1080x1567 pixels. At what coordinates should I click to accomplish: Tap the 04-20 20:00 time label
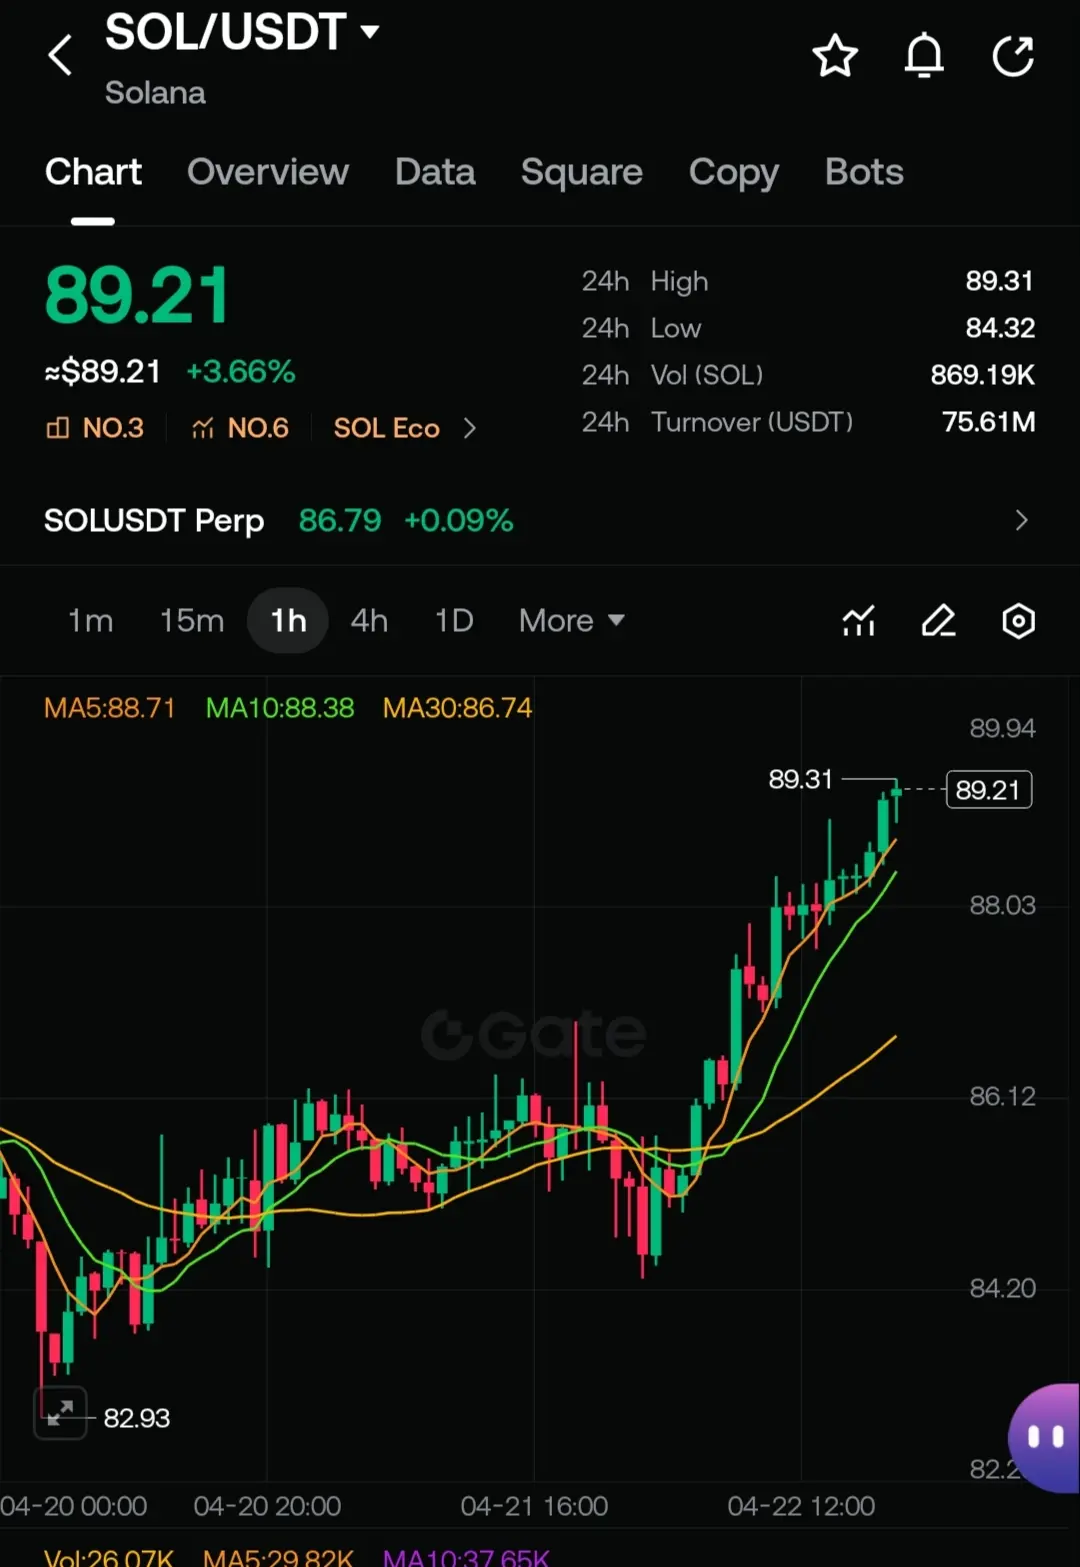(267, 1506)
